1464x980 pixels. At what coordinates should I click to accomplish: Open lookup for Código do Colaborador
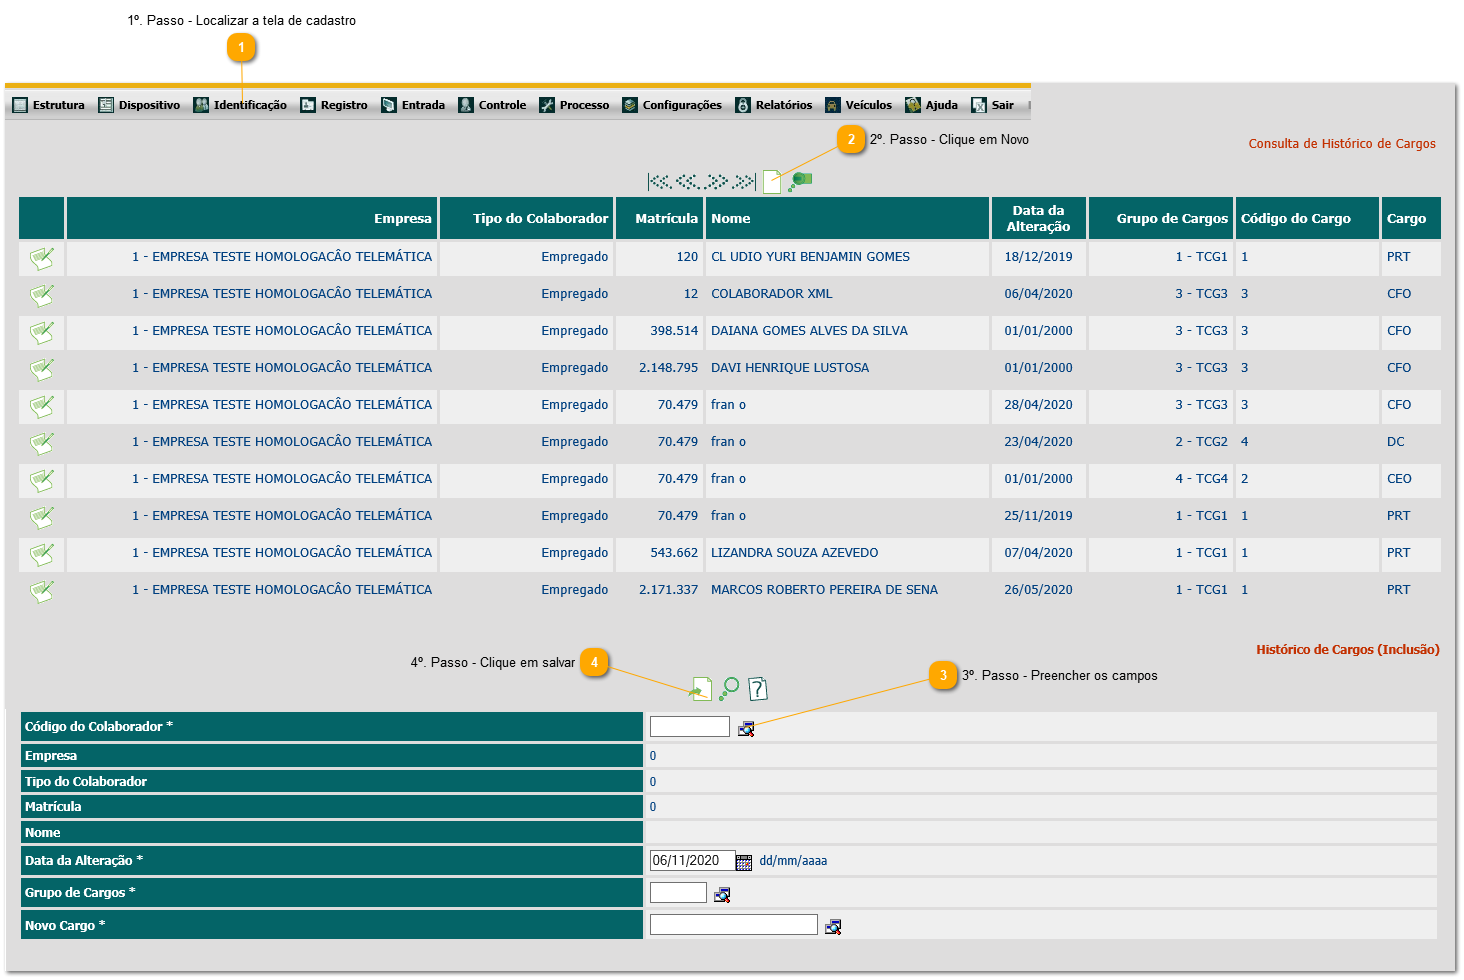(746, 728)
